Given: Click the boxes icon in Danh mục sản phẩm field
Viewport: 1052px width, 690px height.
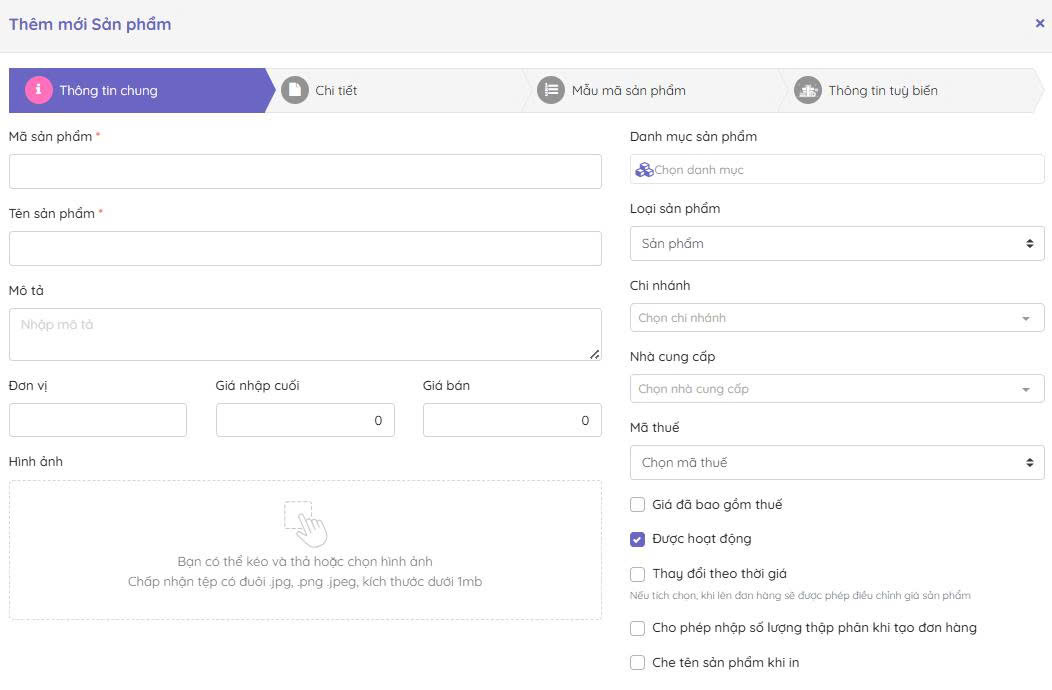Looking at the screenshot, I should point(644,170).
